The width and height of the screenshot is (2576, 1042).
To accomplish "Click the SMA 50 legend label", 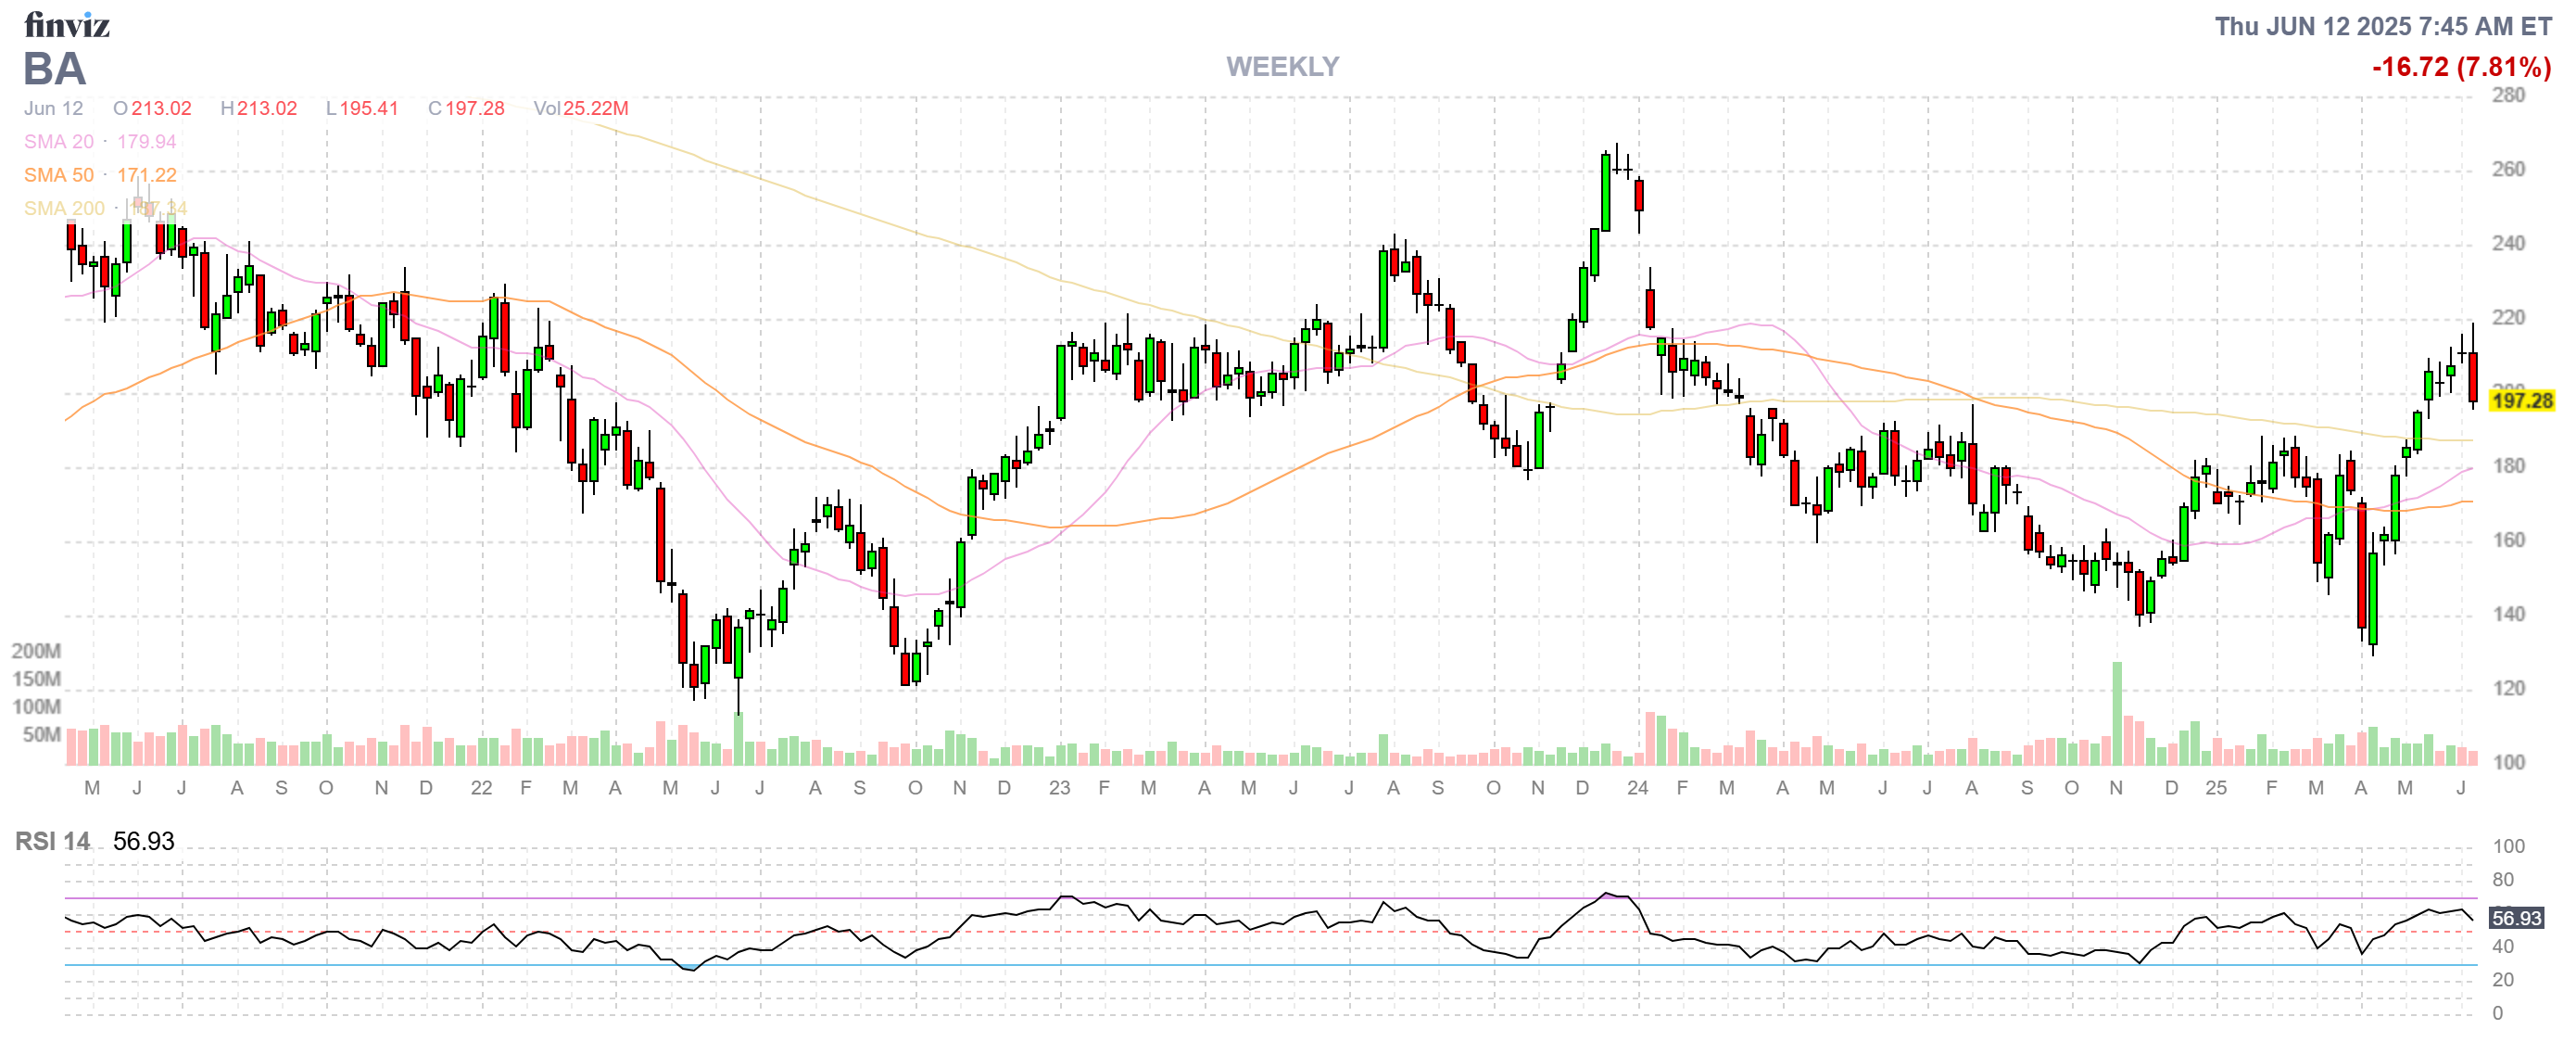I will (x=58, y=175).
